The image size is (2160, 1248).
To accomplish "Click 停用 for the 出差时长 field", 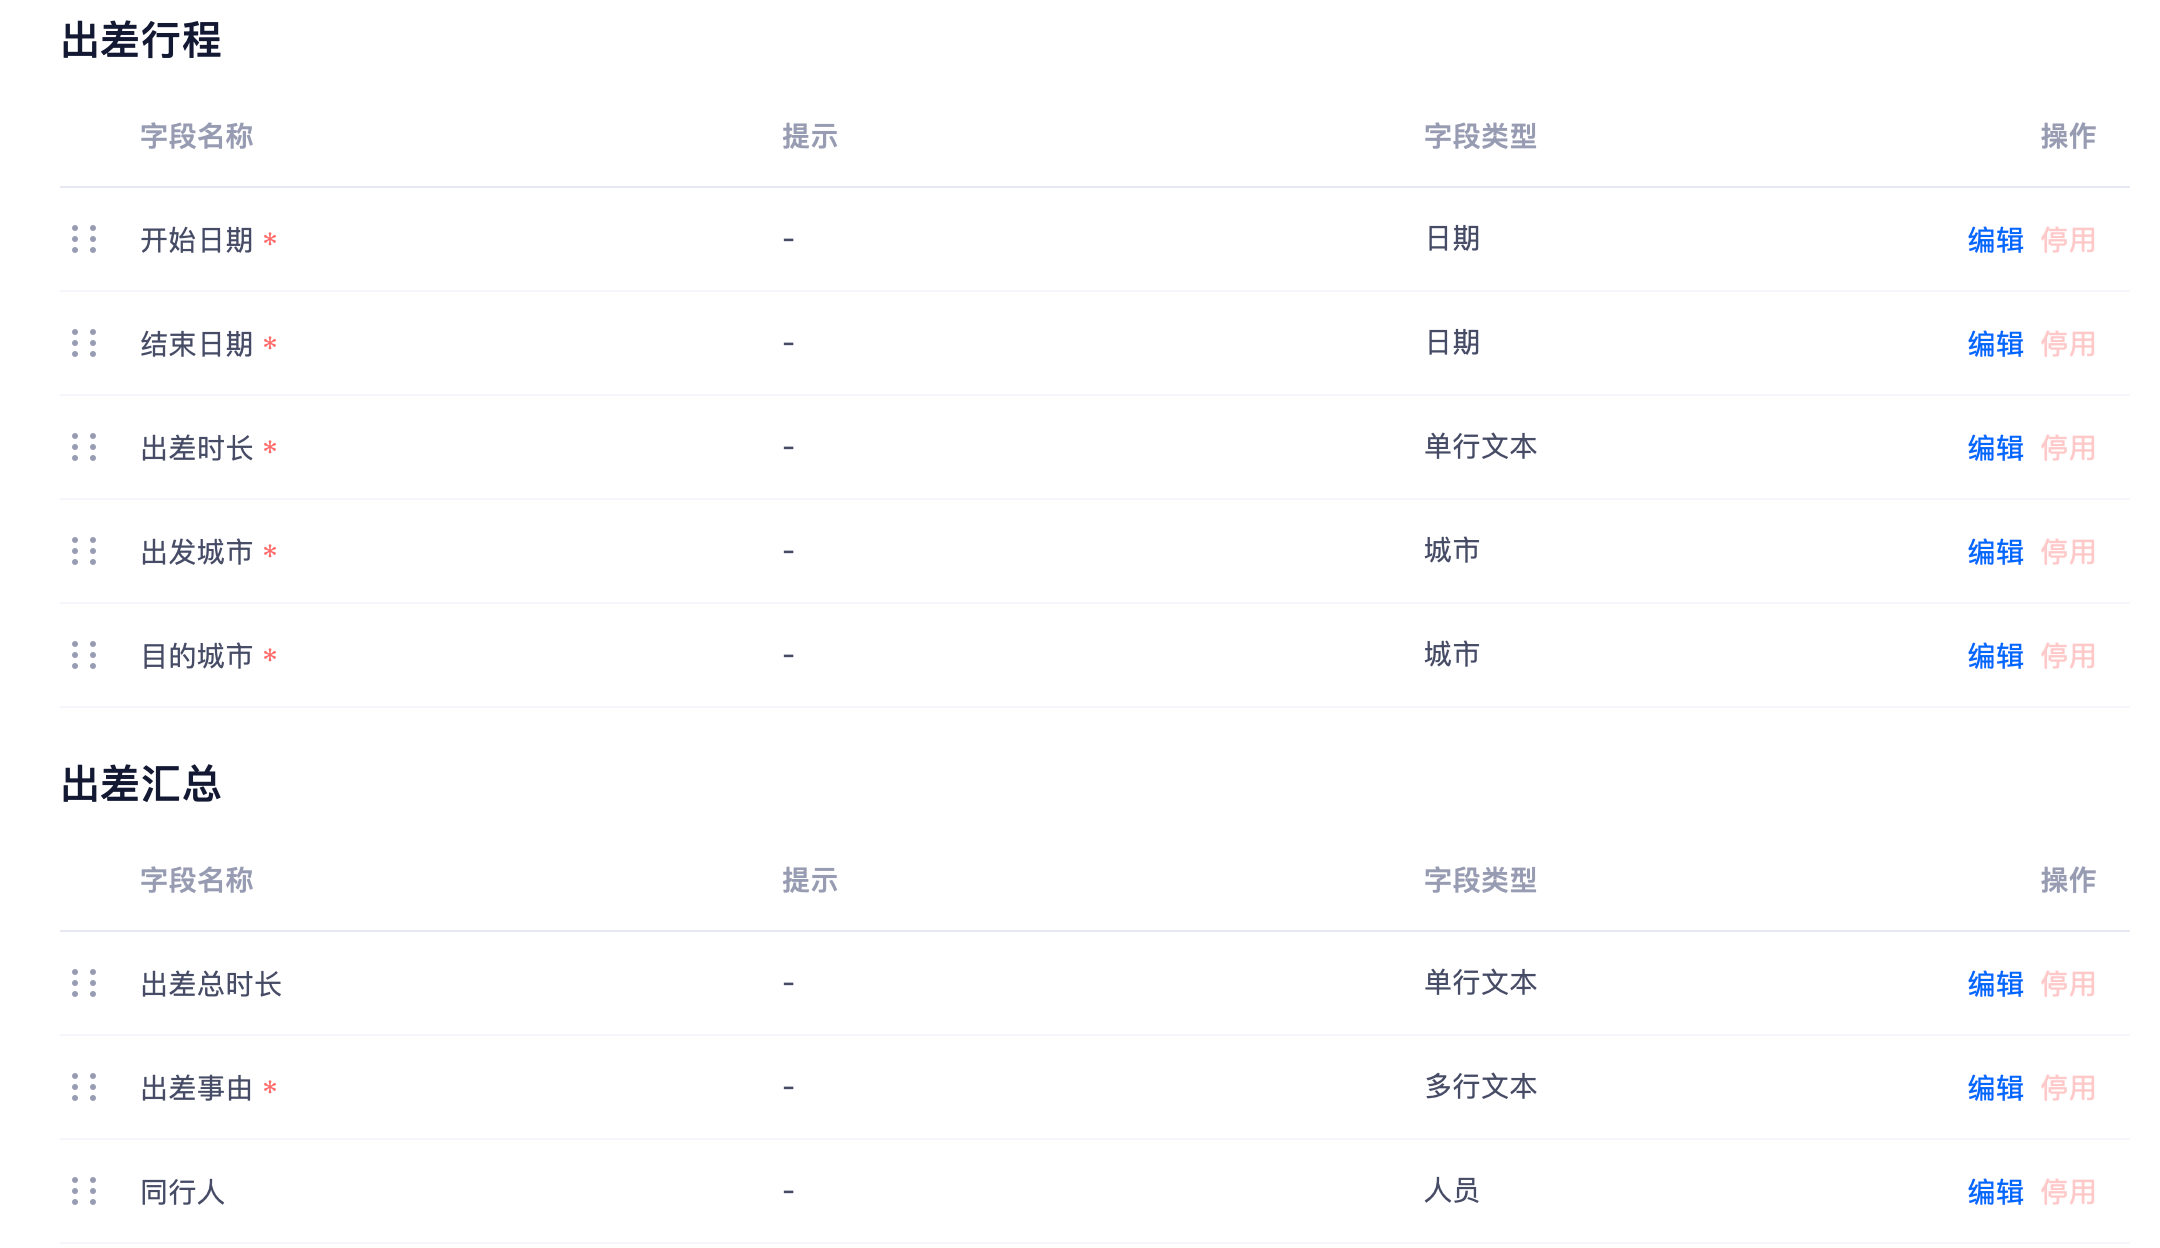I will pos(2068,448).
